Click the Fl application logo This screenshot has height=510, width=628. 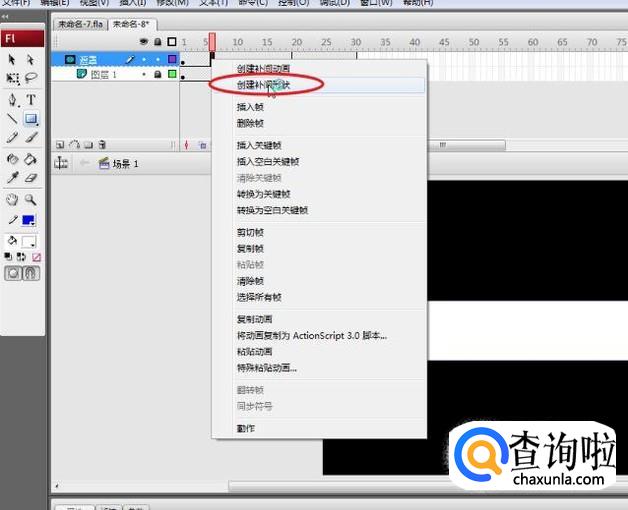tap(22, 38)
